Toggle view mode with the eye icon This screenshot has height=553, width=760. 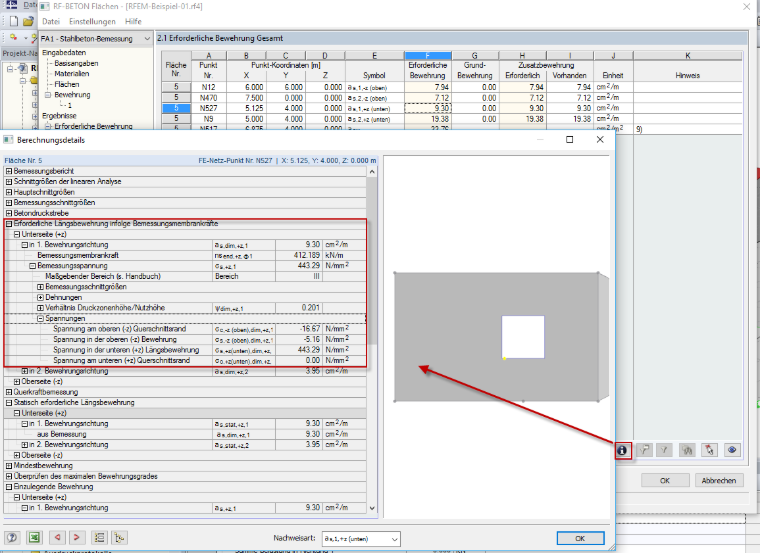tap(732, 450)
